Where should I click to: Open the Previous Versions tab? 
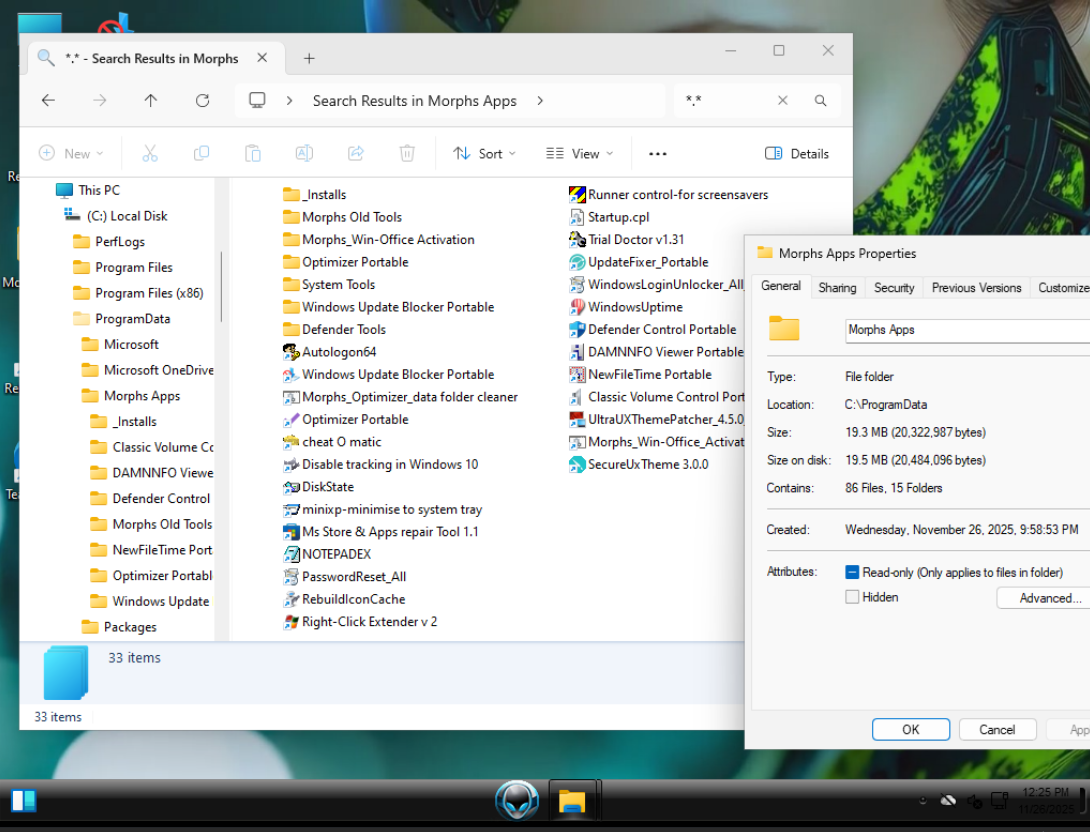pos(976,287)
